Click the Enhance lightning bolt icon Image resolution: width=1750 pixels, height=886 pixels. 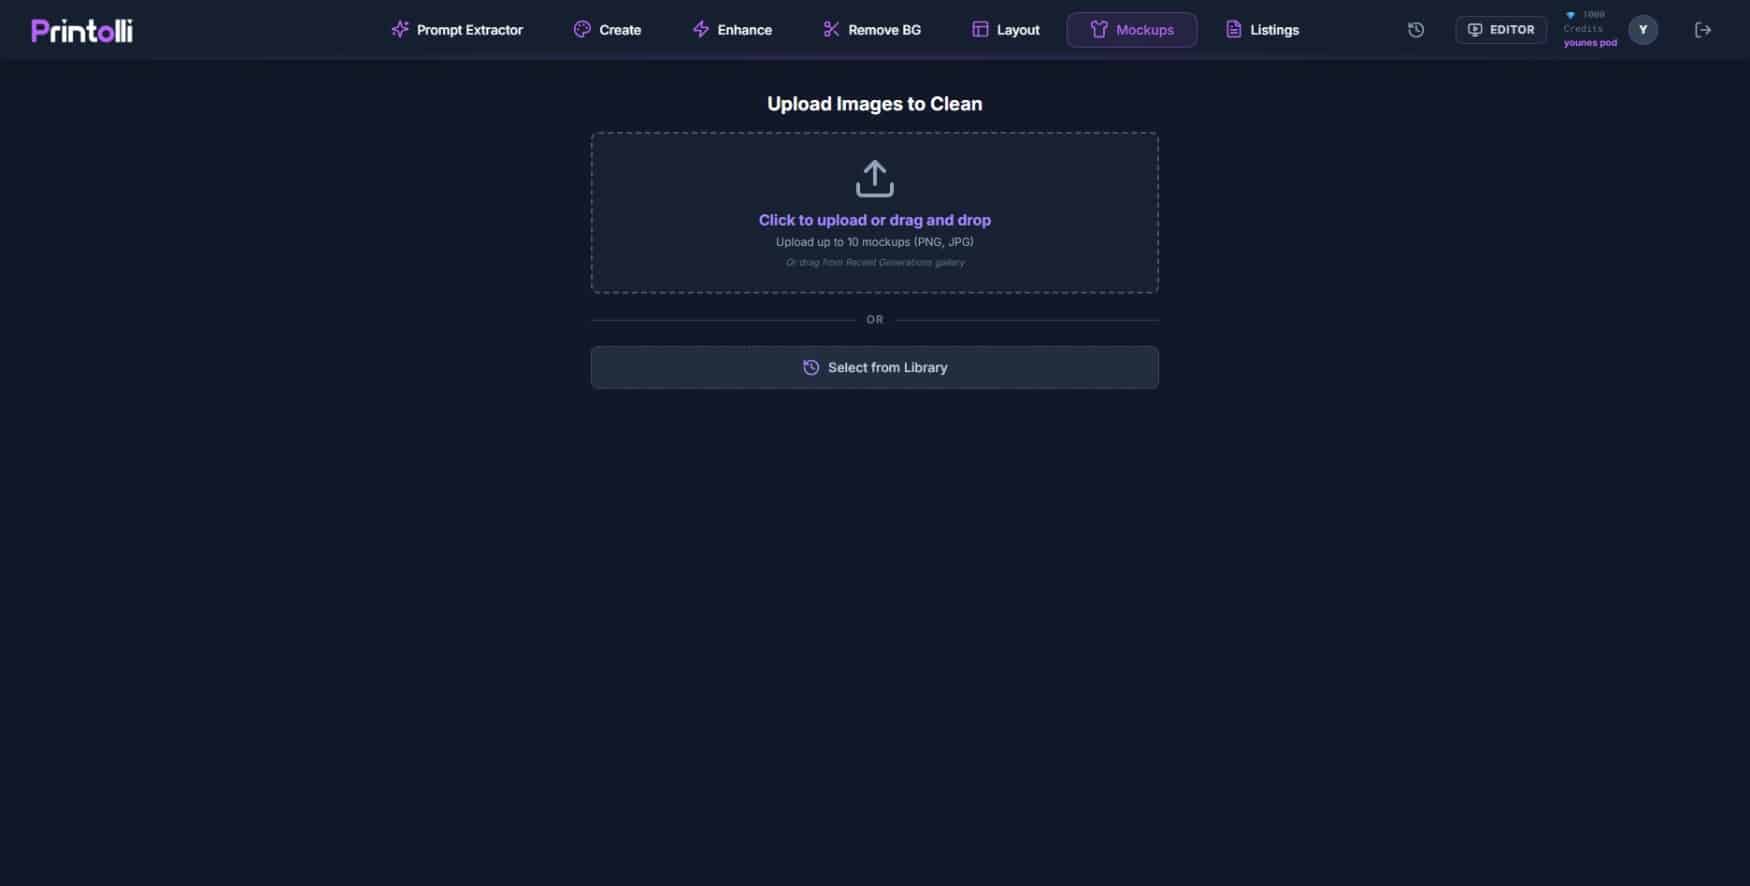[x=701, y=29]
